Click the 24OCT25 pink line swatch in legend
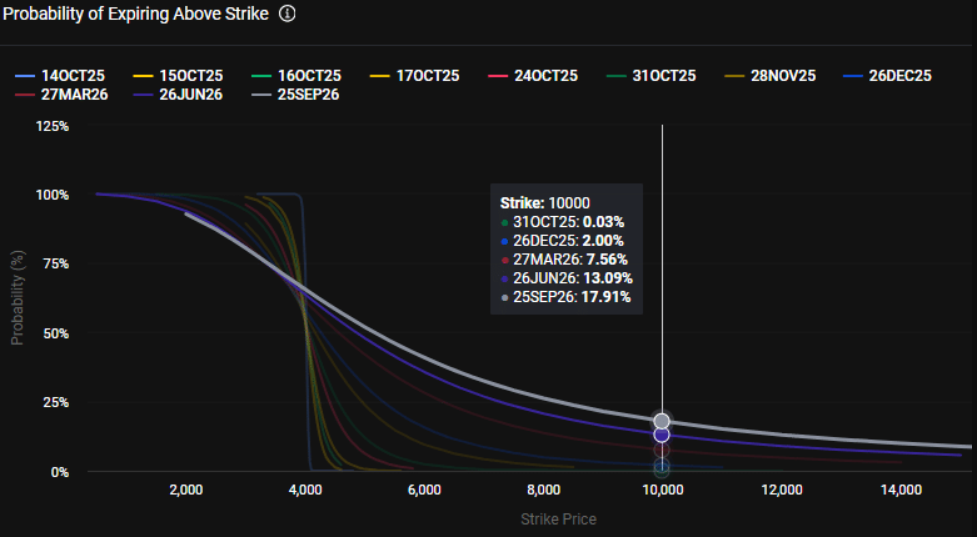 click(498, 76)
